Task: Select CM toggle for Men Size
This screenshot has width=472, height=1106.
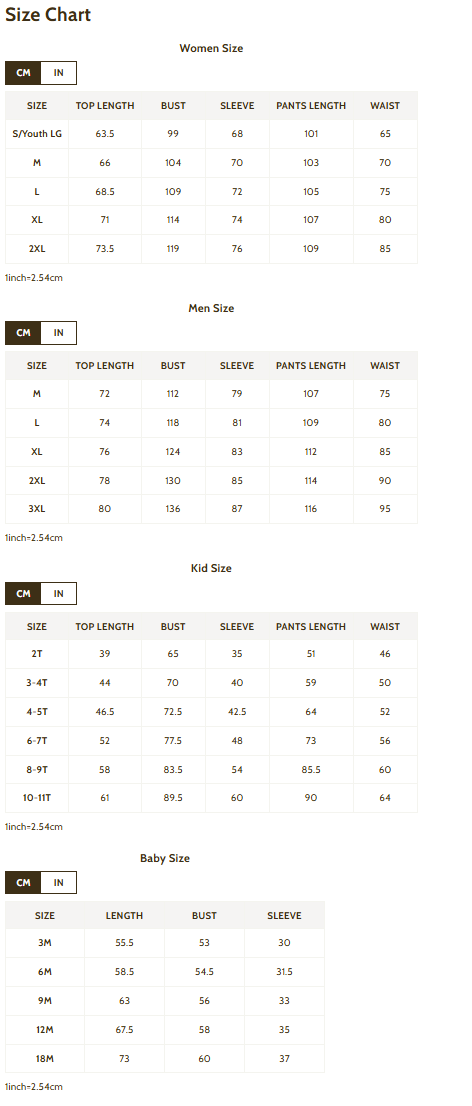Action: 23,333
